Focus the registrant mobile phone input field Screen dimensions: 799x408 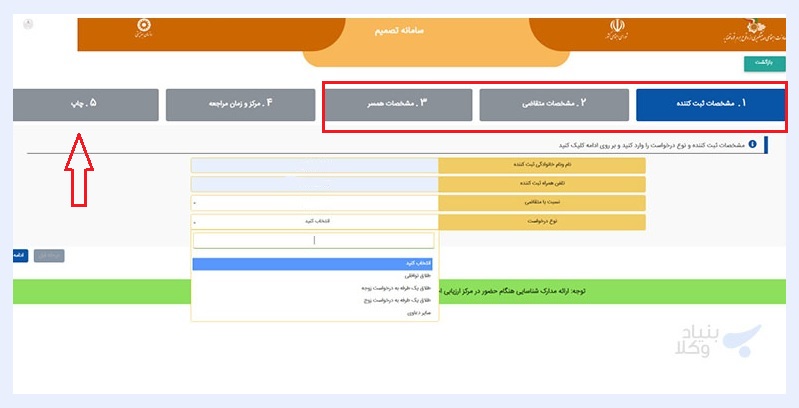315,184
